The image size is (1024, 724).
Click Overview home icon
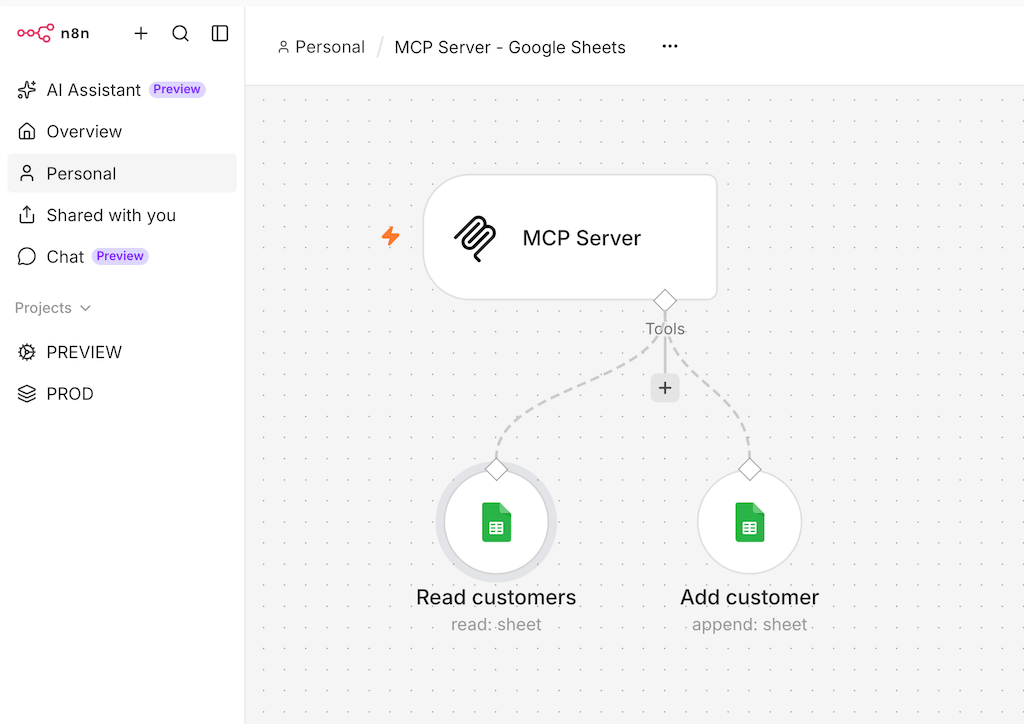[x=27, y=131]
